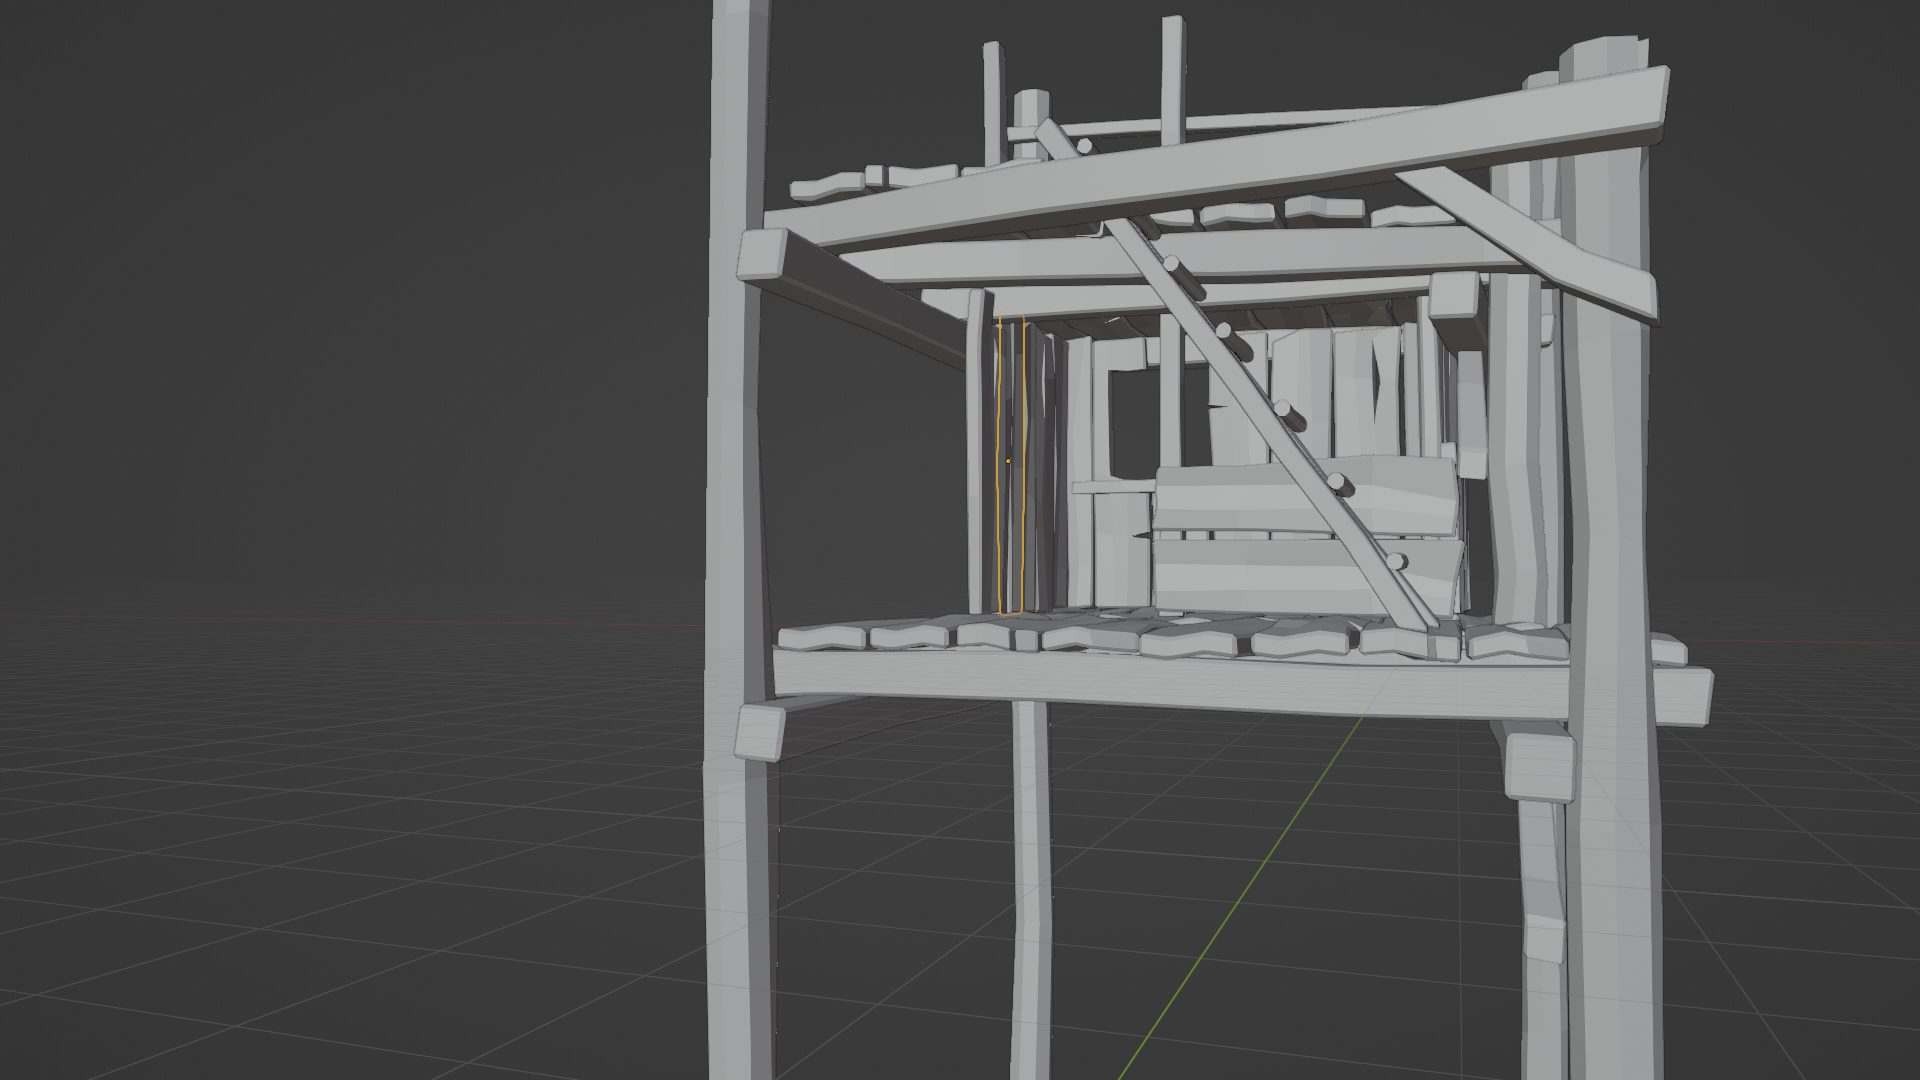Select the thin center support post under floor

[1029, 880]
